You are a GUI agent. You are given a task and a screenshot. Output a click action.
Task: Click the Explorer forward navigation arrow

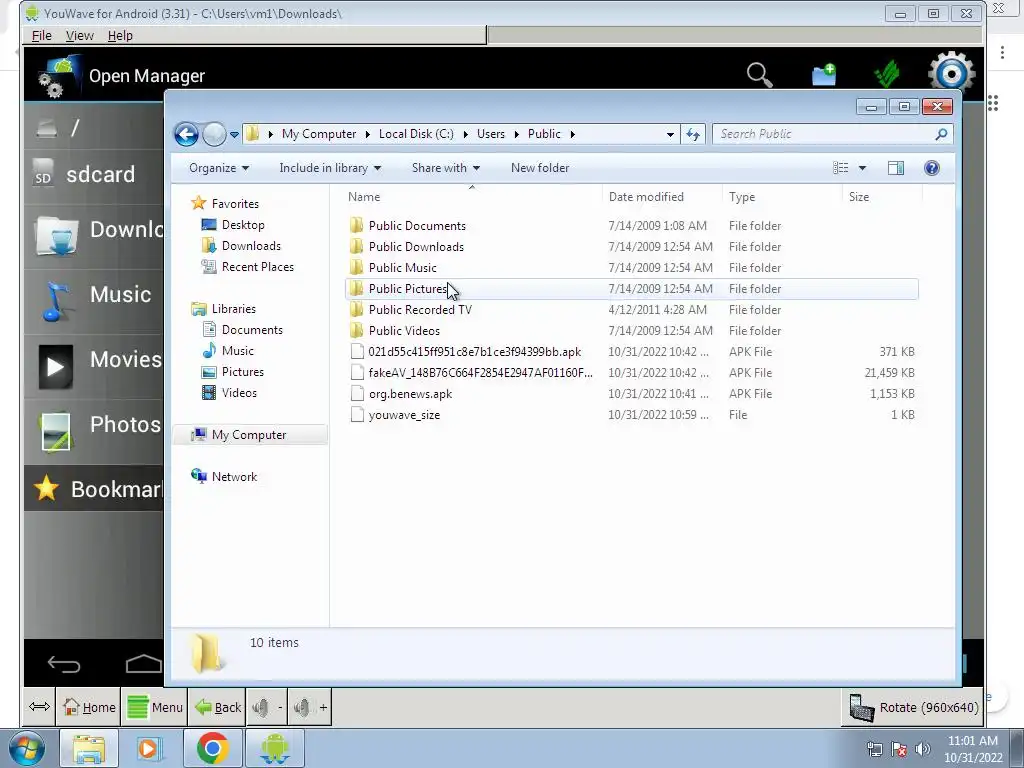coord(214,135)
